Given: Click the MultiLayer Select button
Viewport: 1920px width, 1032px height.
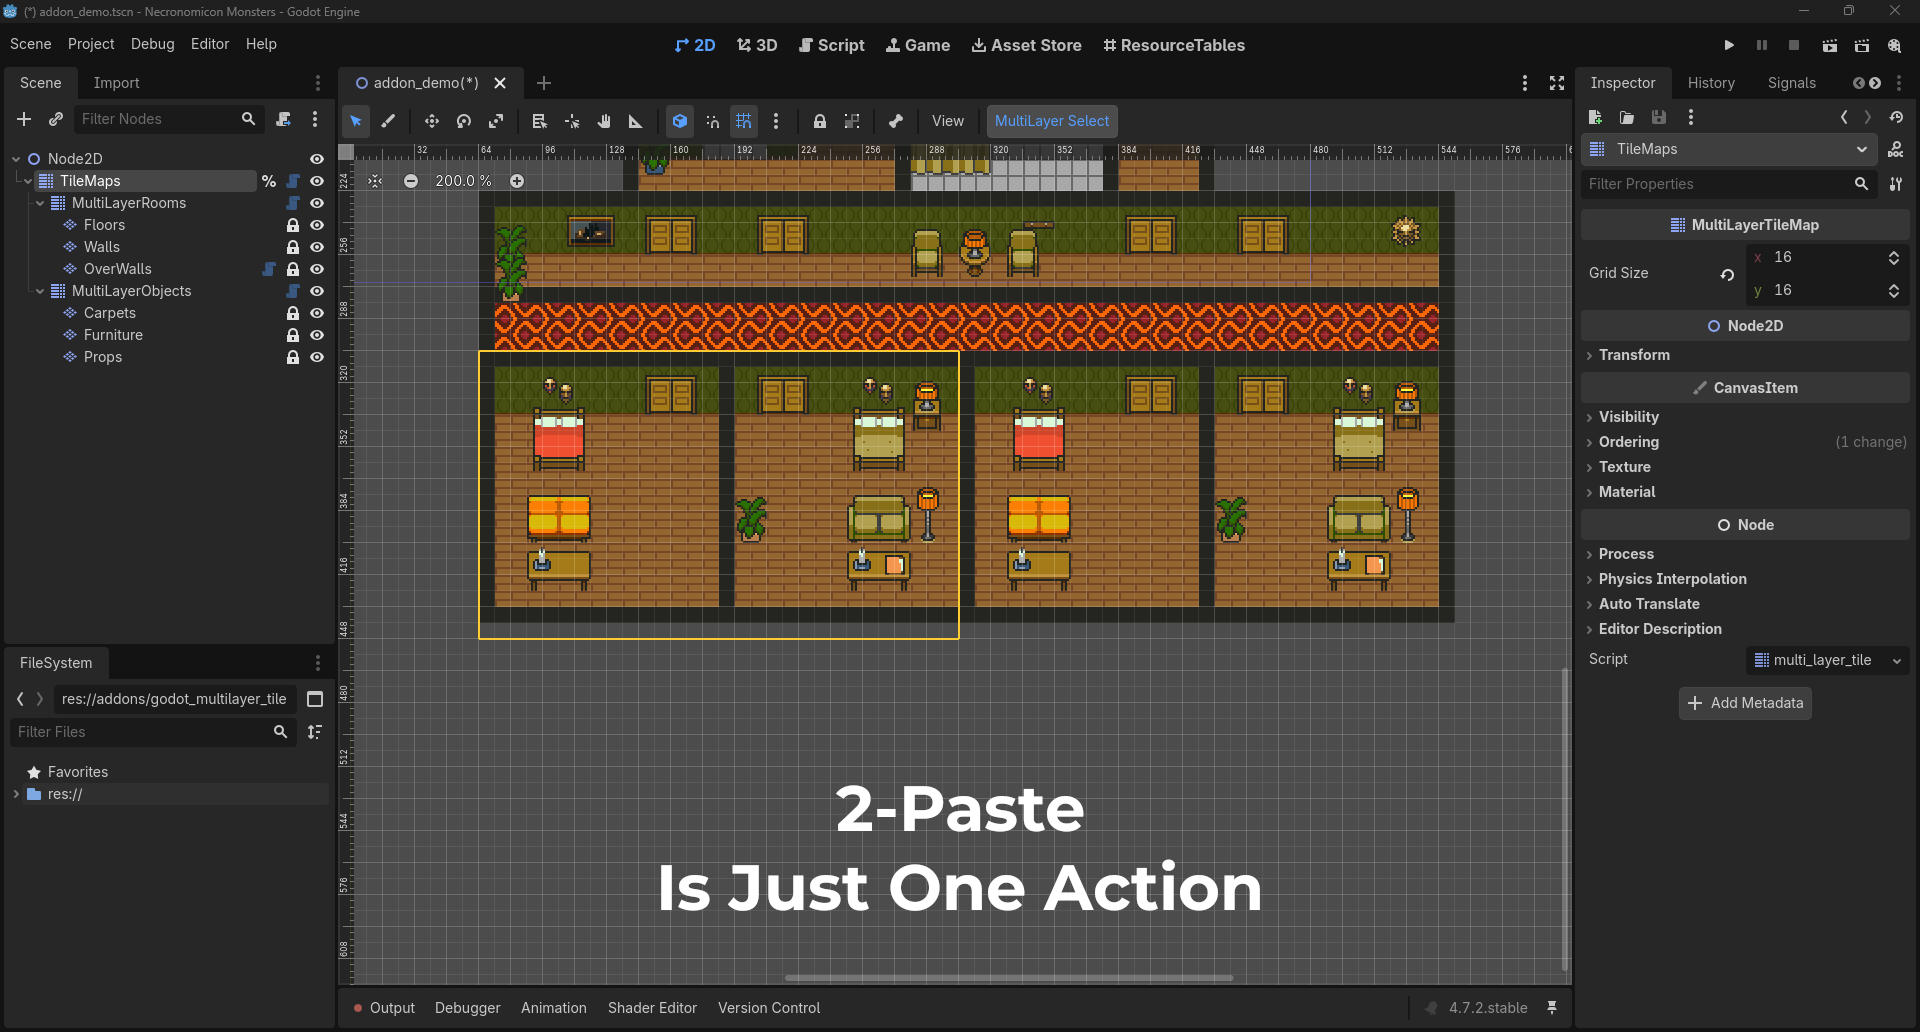Looking at the screenshot, I should pos(1052,121).
